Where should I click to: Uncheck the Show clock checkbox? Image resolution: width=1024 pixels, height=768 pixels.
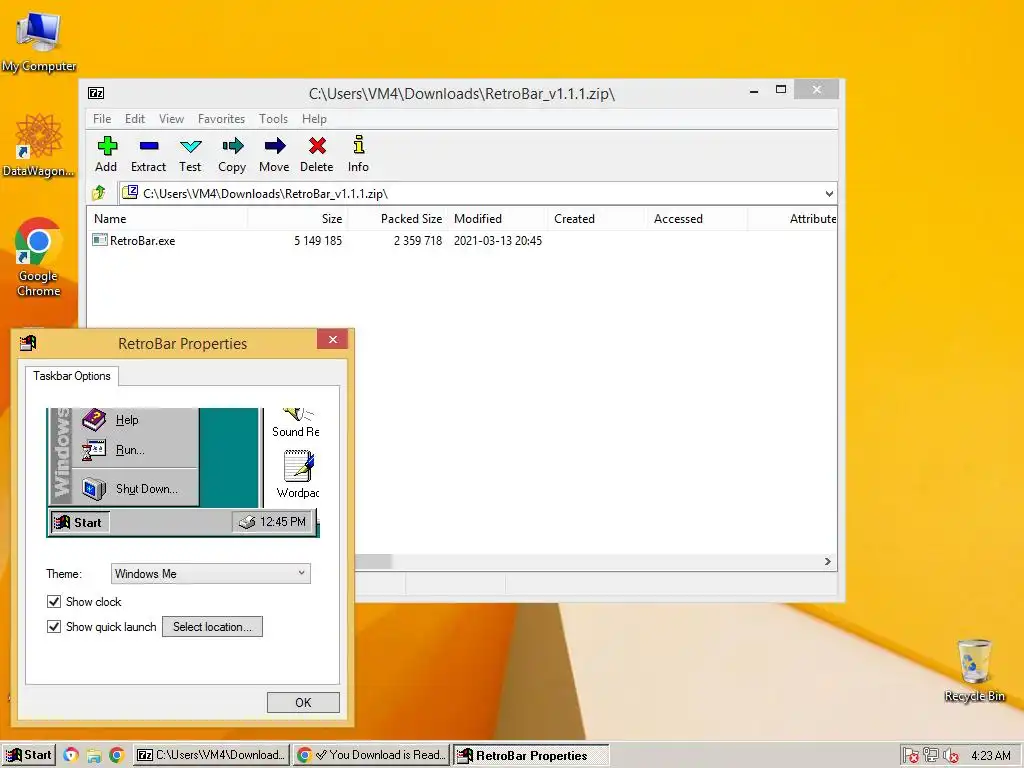point(54,601)
